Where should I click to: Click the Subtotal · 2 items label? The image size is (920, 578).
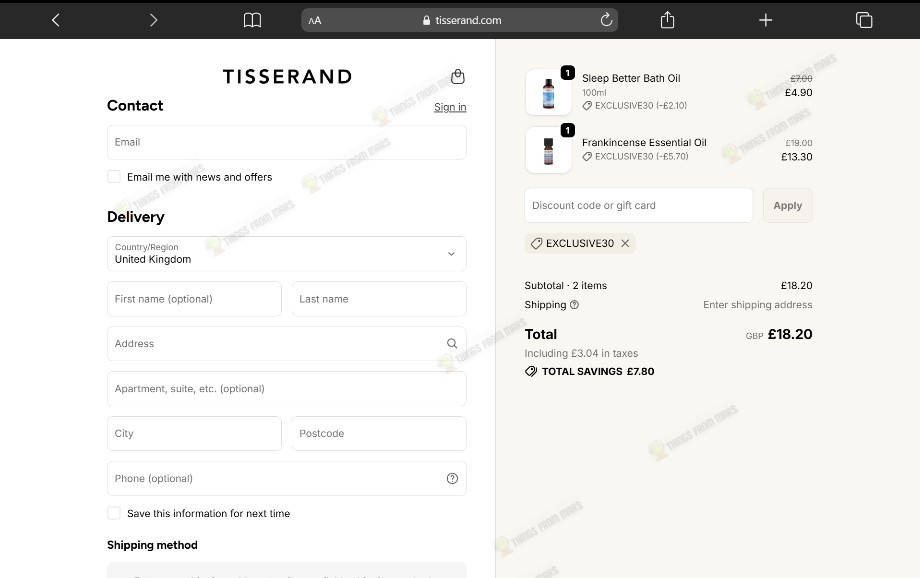click(x=566, y=285)
